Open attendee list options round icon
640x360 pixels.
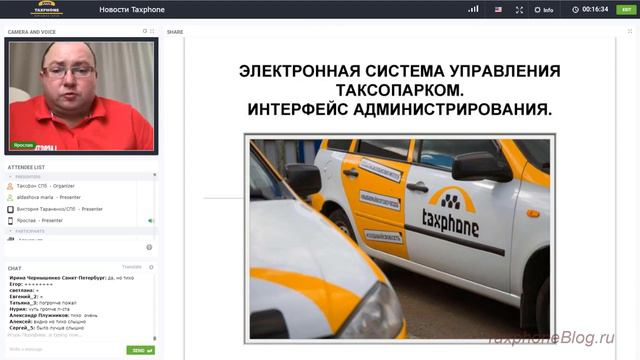[149, 247]
